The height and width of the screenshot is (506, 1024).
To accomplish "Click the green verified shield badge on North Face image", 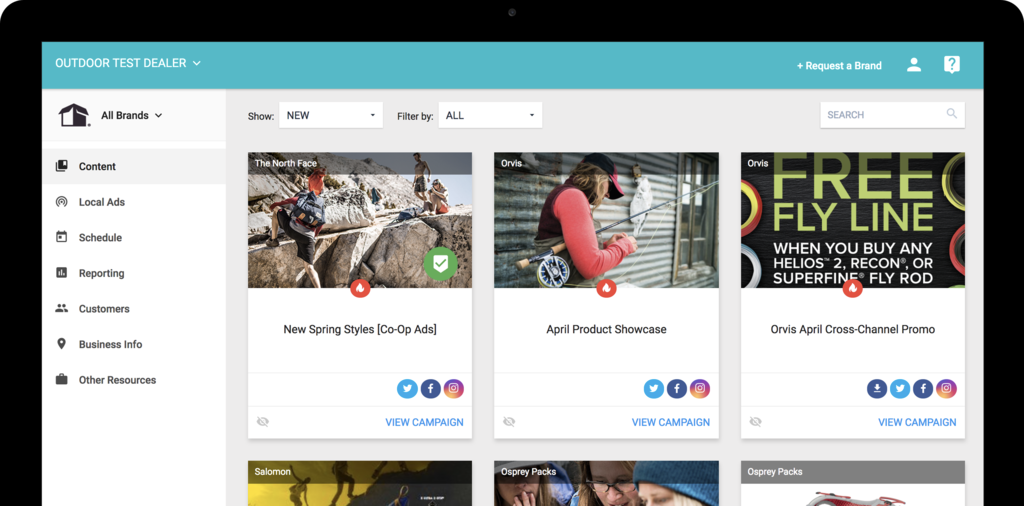I will (441, 264).
